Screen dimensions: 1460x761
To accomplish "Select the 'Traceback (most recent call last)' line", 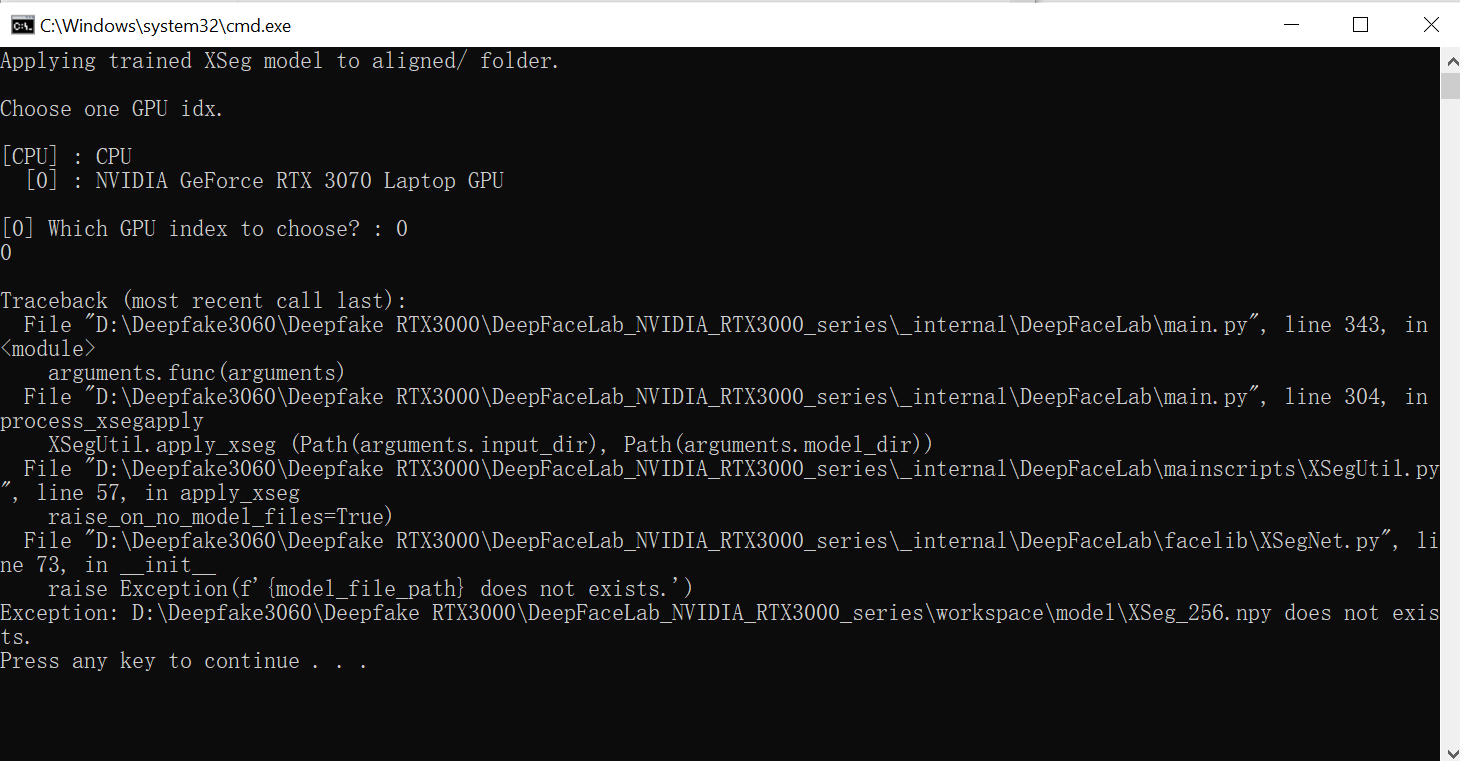I will click(204, 301).
